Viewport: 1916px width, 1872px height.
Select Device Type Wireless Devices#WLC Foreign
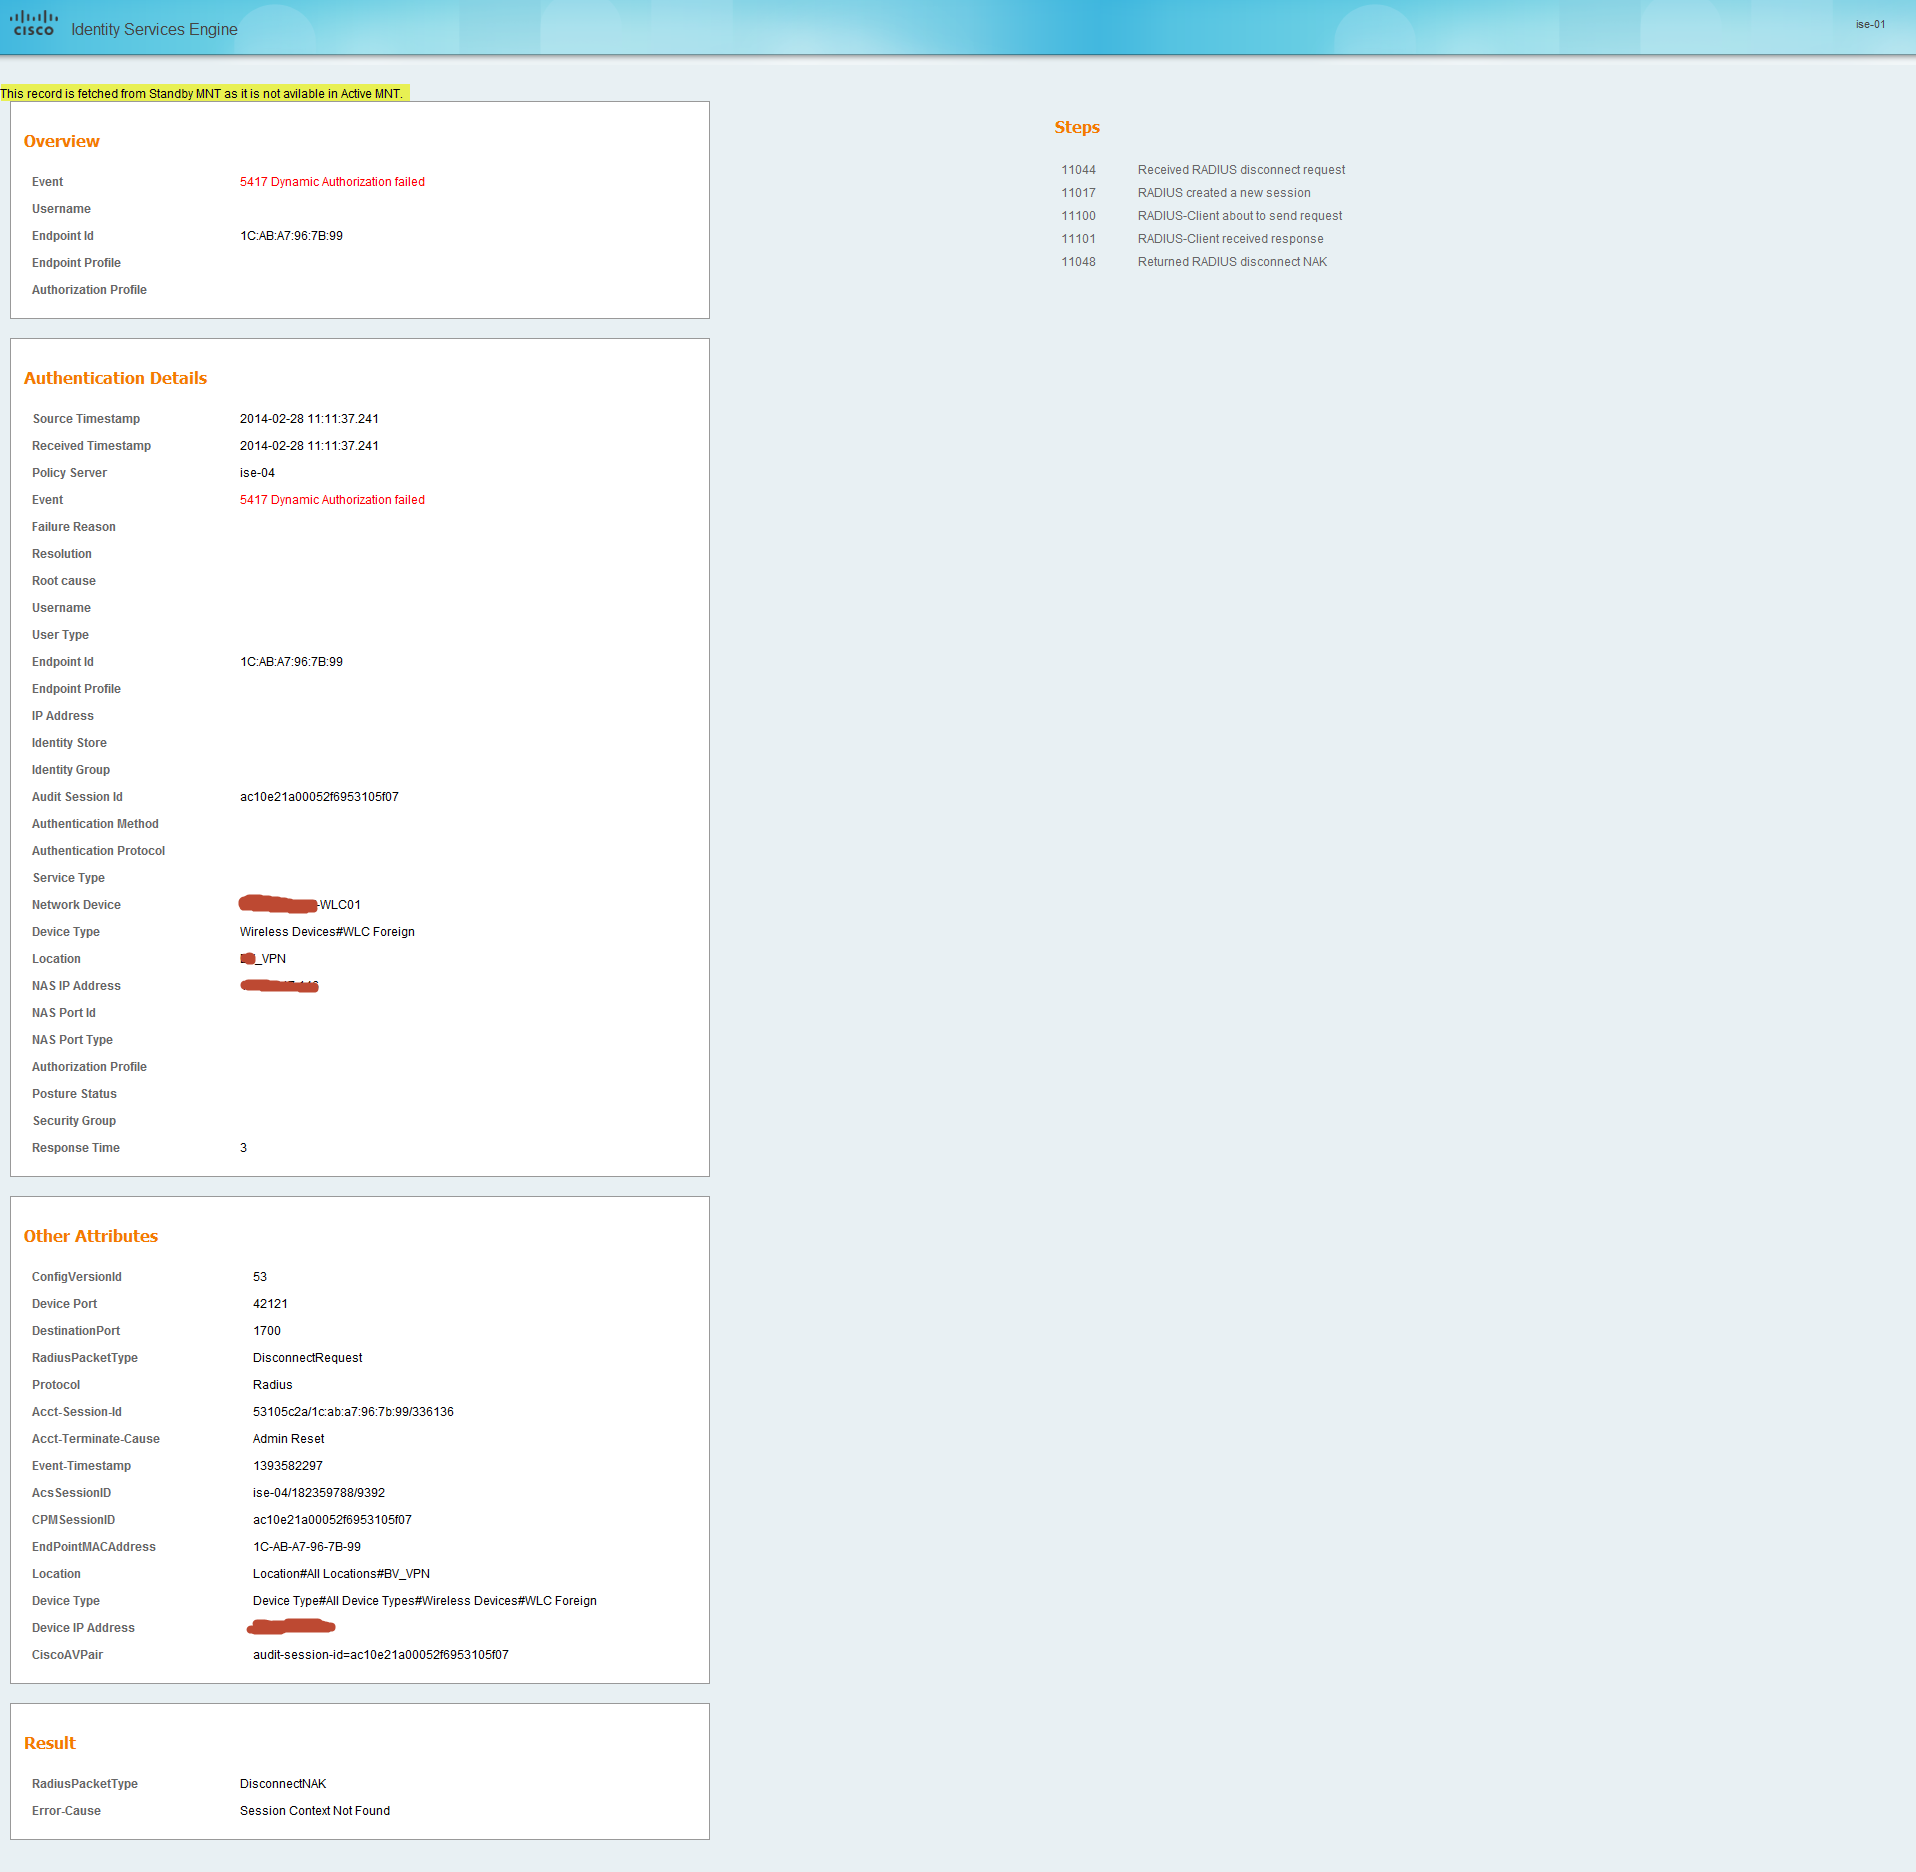pyautogui.click(x=327, y=932)
